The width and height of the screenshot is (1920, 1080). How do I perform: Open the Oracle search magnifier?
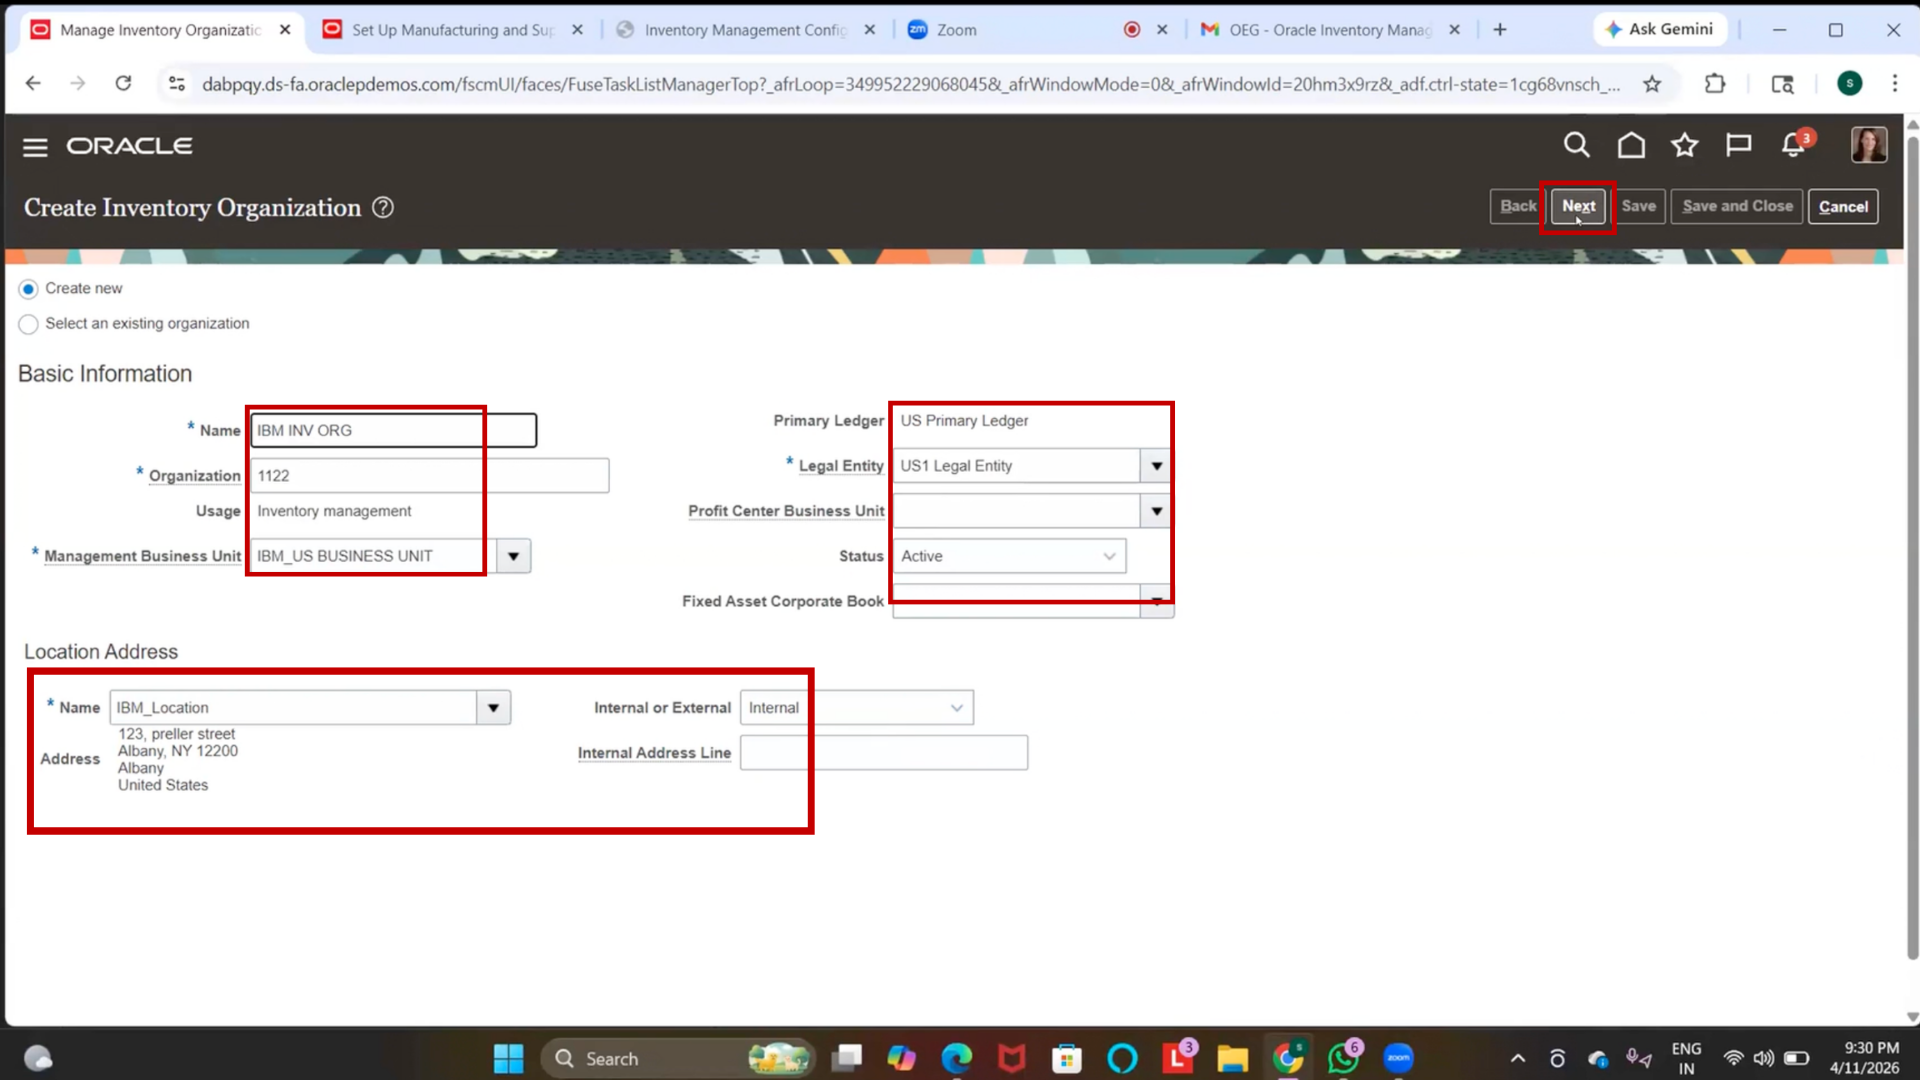tap(1576, 145)
